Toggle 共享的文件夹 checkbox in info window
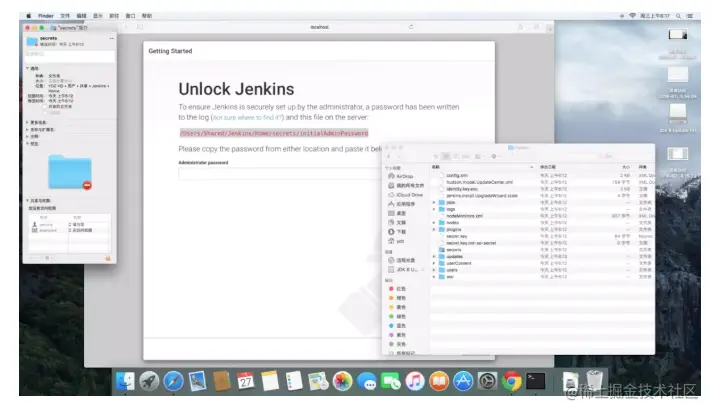Image resolution: width=712 pixels, height=414 pixels. [x=44, y=107]
